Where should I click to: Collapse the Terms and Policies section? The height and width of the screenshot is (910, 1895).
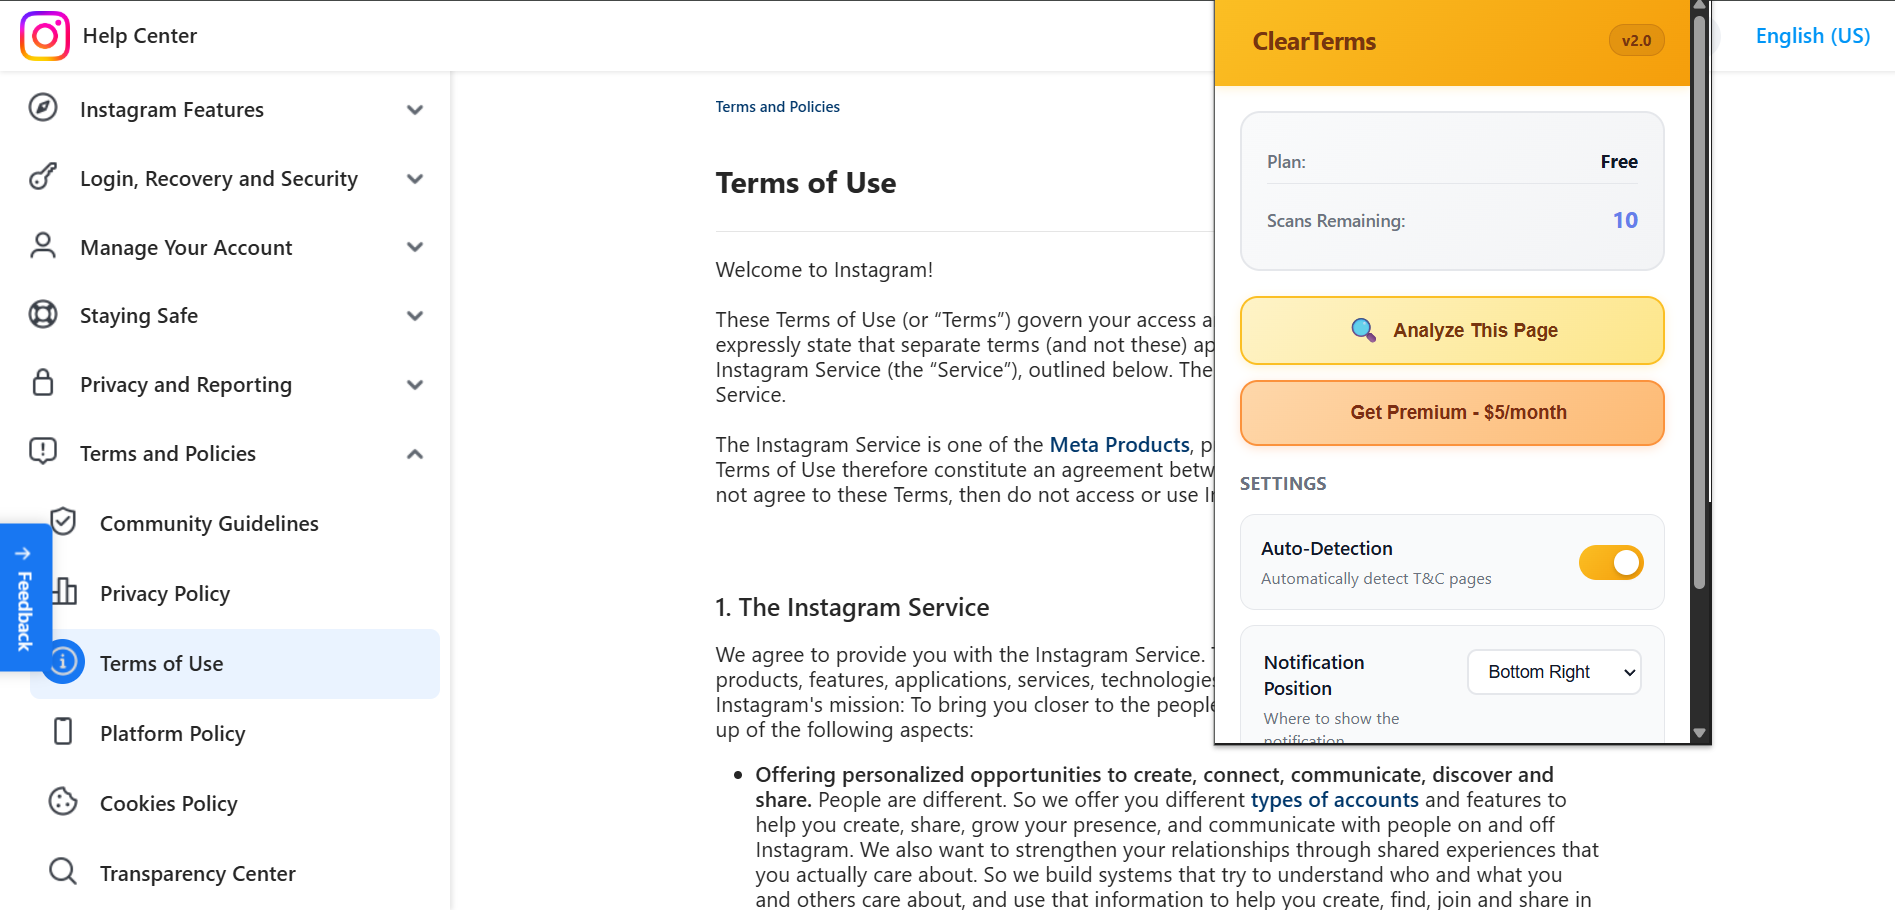pos(415,453)
